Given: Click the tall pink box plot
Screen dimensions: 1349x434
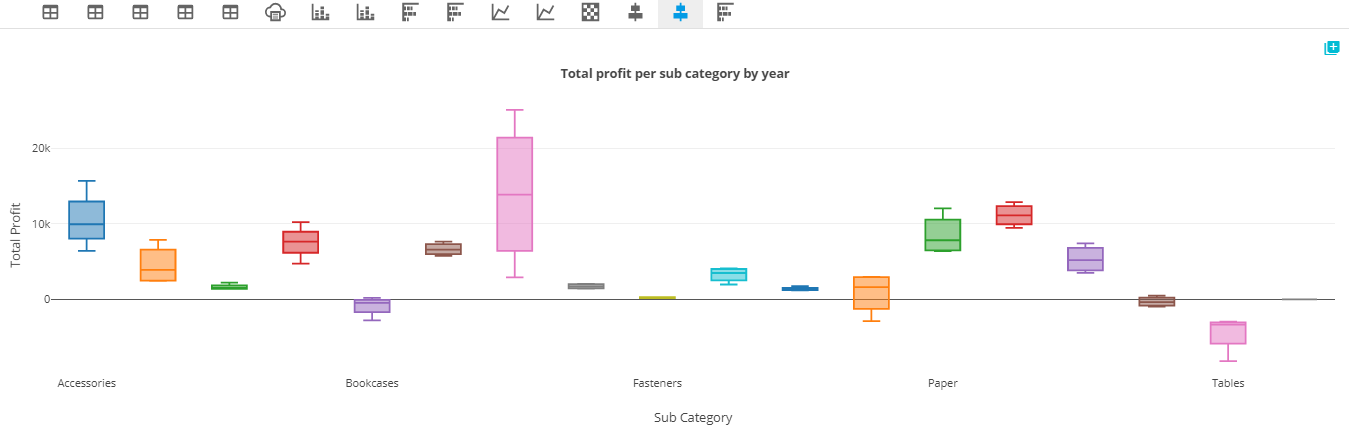Looking at the screenshot, I should (x=514, y=194).
